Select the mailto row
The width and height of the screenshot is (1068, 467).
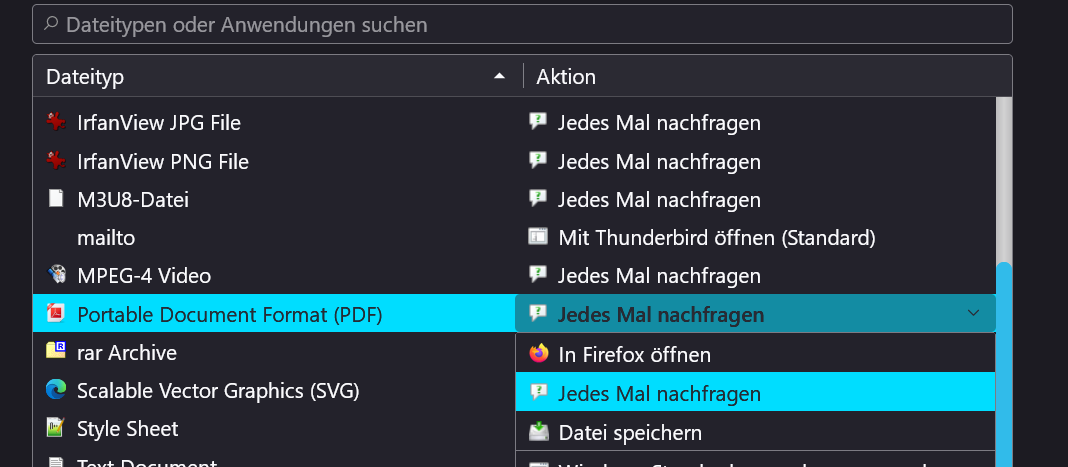click(105, 238)
